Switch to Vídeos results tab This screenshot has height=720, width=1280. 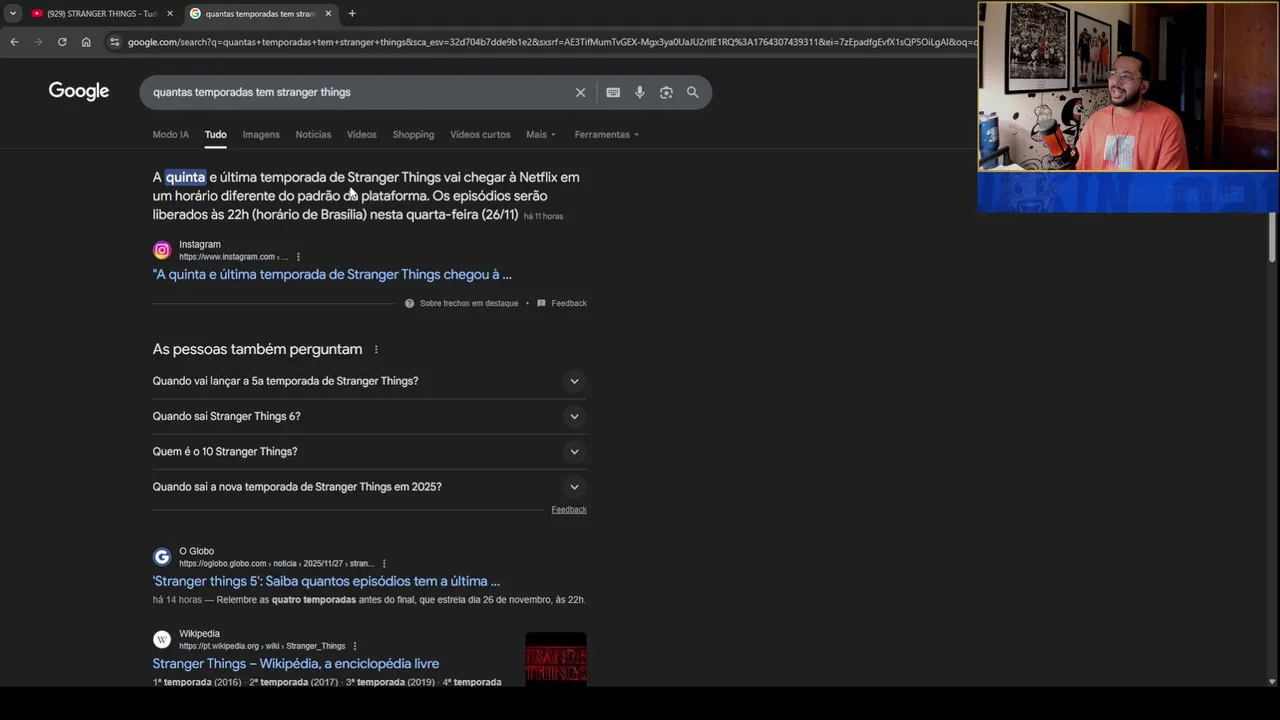coord(362,134)
